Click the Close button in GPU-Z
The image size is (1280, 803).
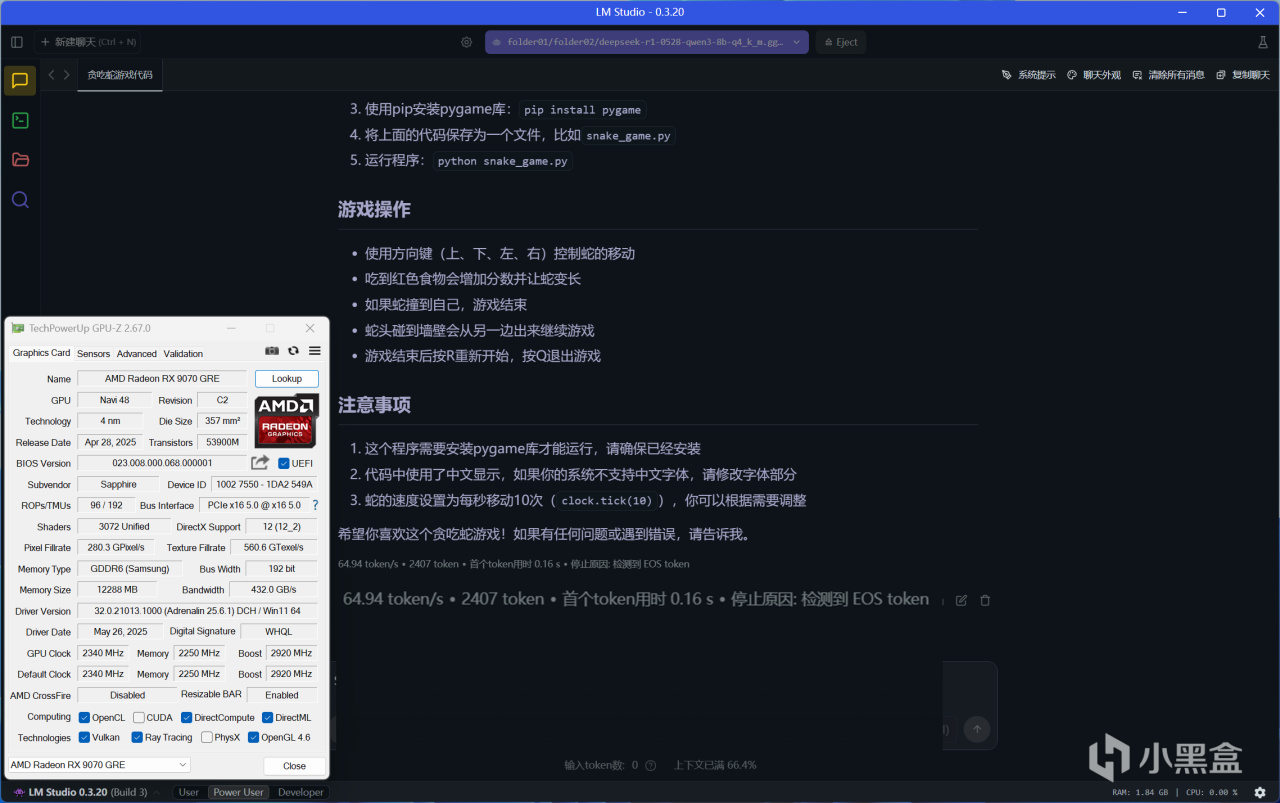294,766
